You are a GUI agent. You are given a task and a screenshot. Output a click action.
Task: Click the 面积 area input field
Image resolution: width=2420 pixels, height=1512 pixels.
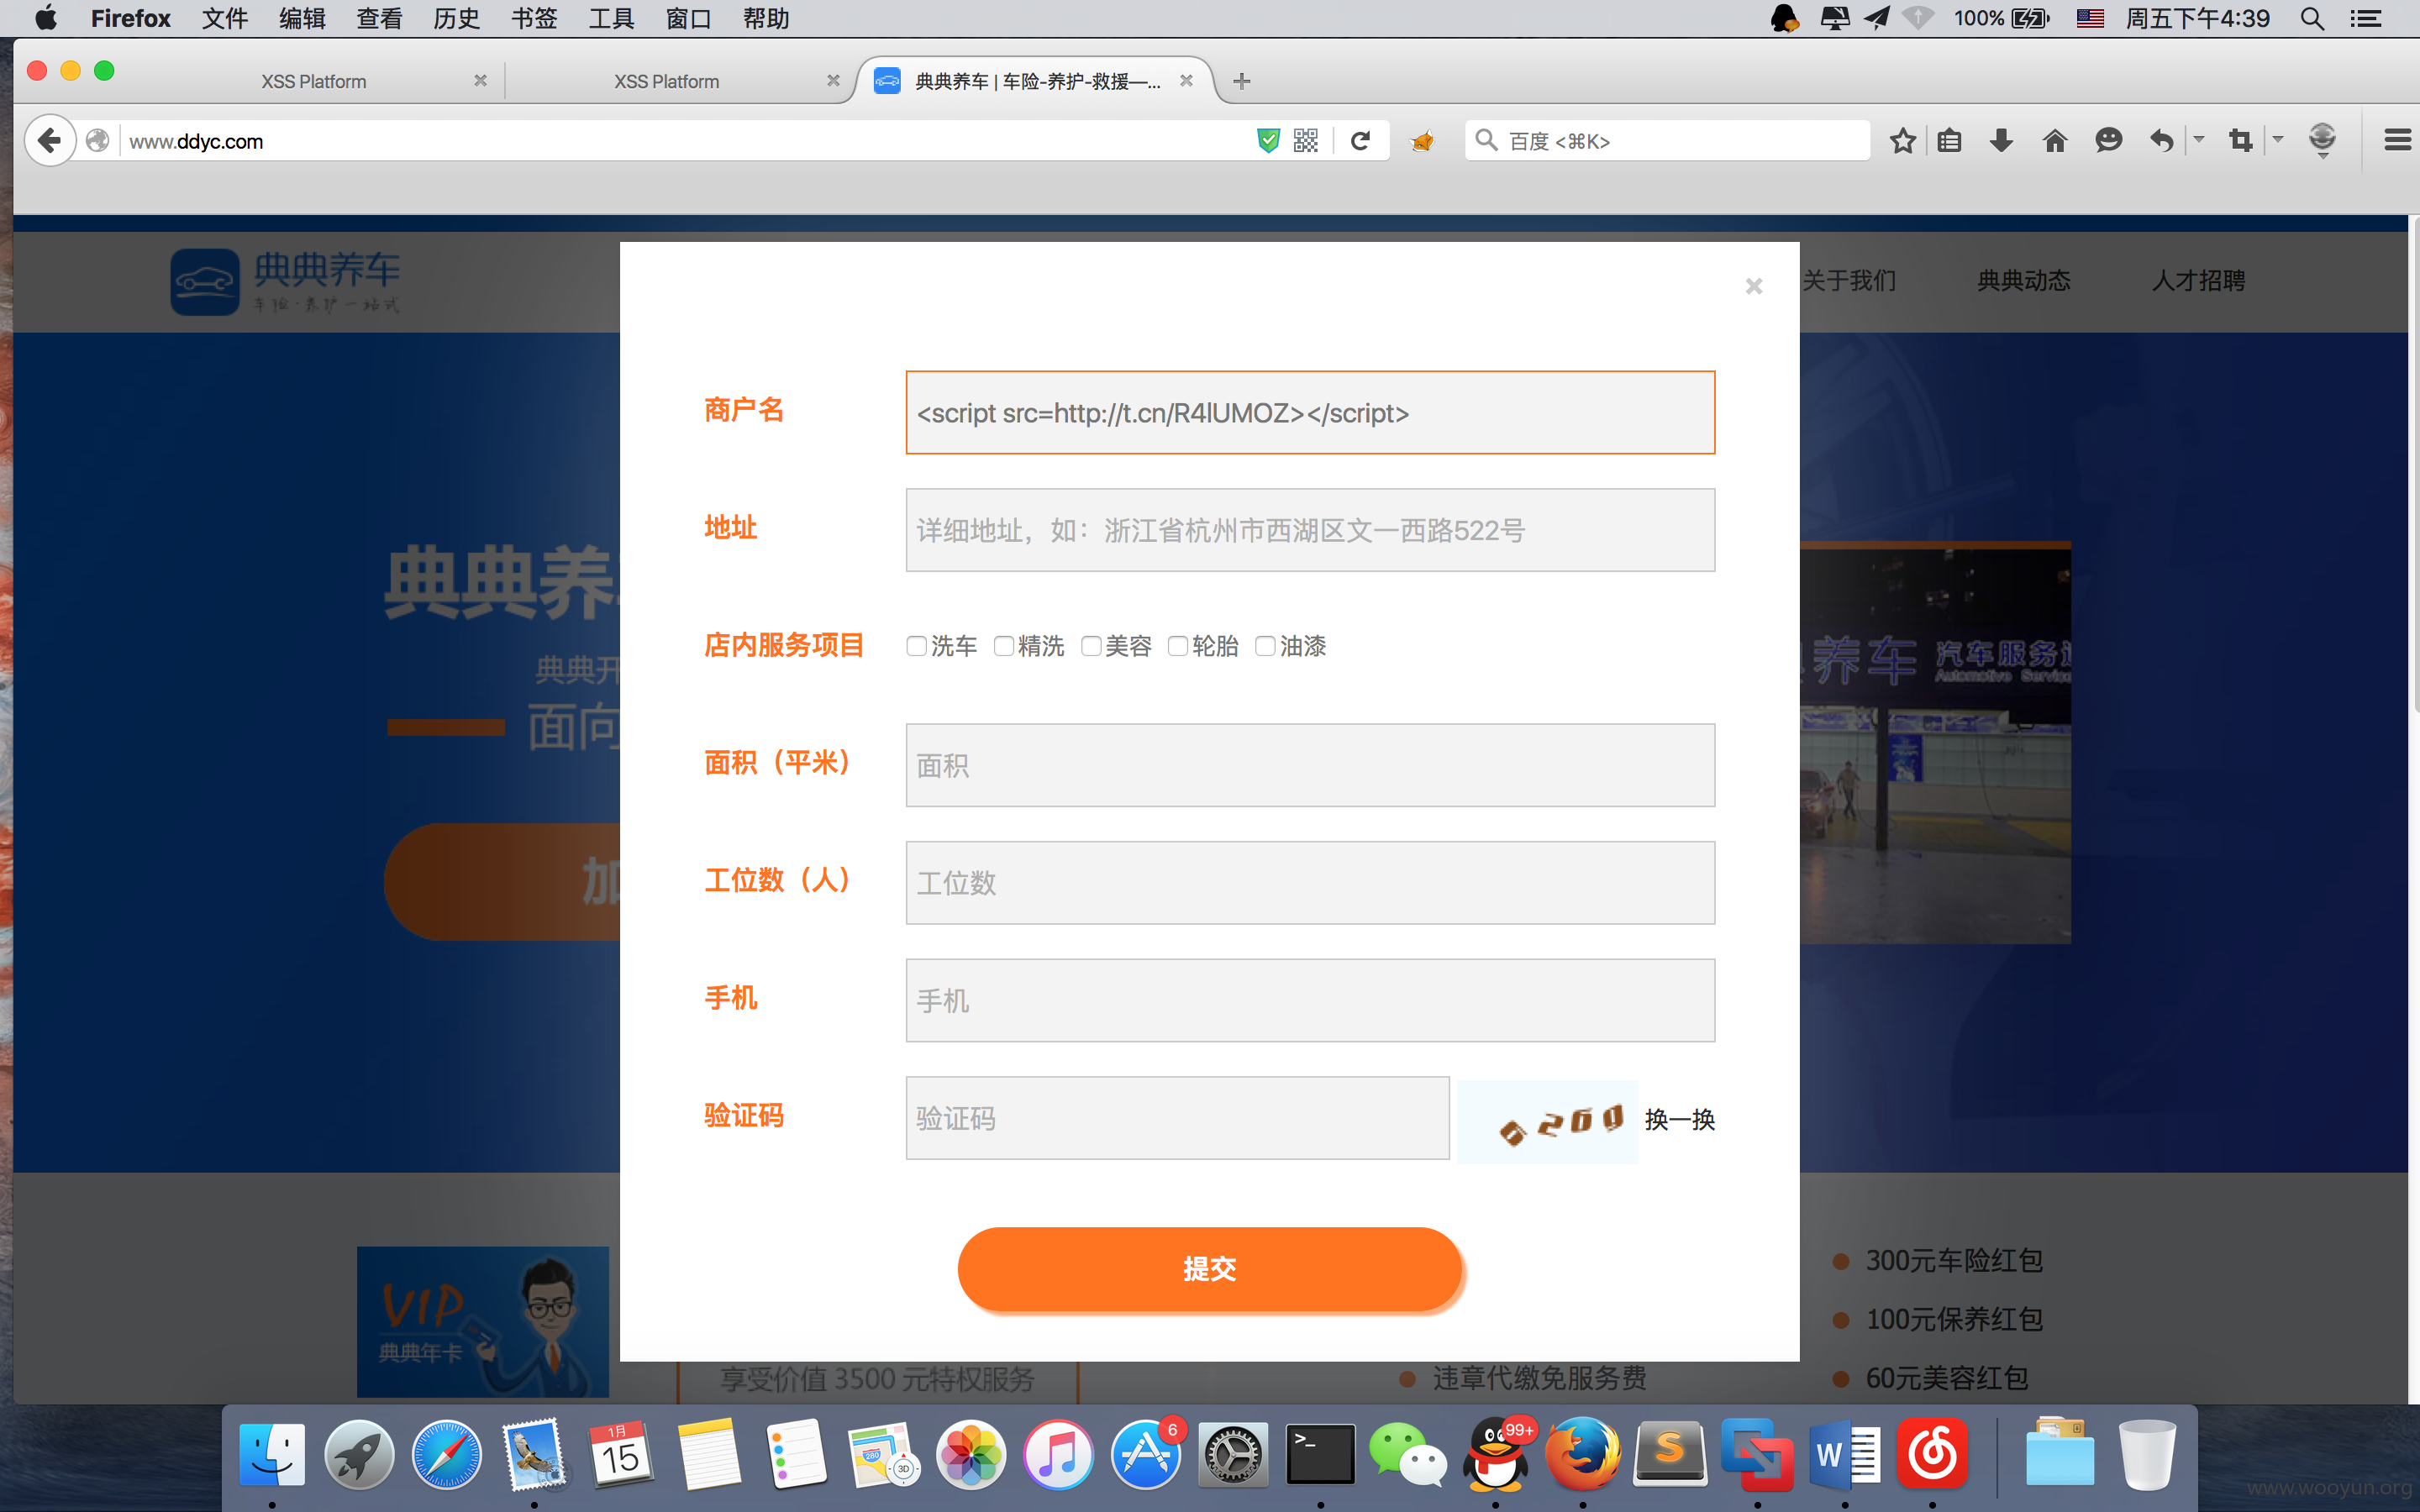pos(1310,765)
